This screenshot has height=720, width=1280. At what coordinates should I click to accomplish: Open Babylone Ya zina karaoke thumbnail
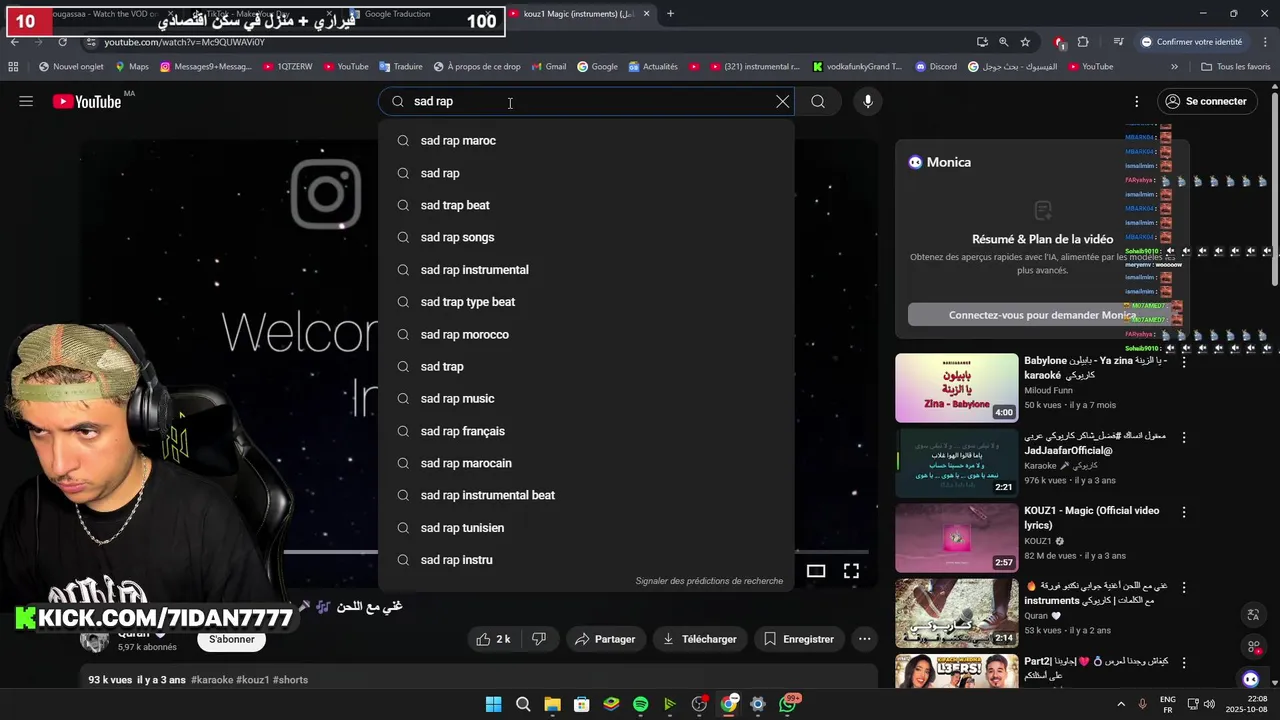coord(956,388)
